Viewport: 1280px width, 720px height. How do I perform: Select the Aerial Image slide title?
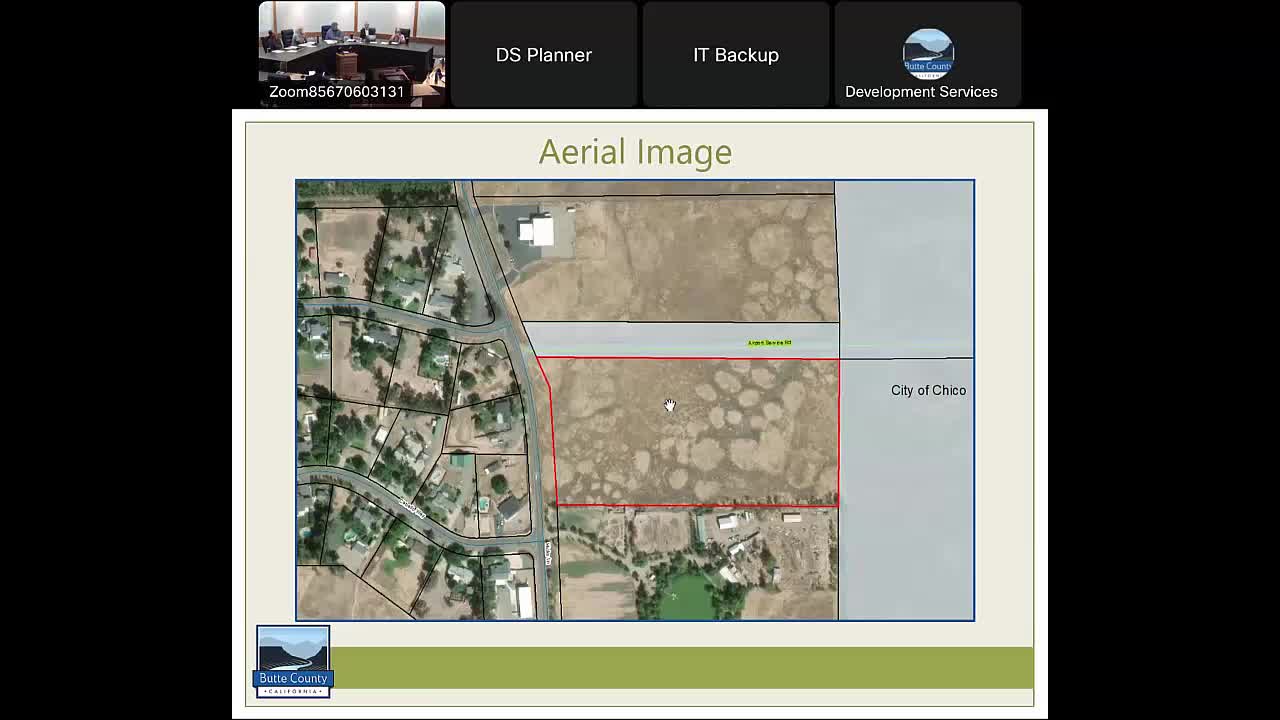tap(635, 152)
